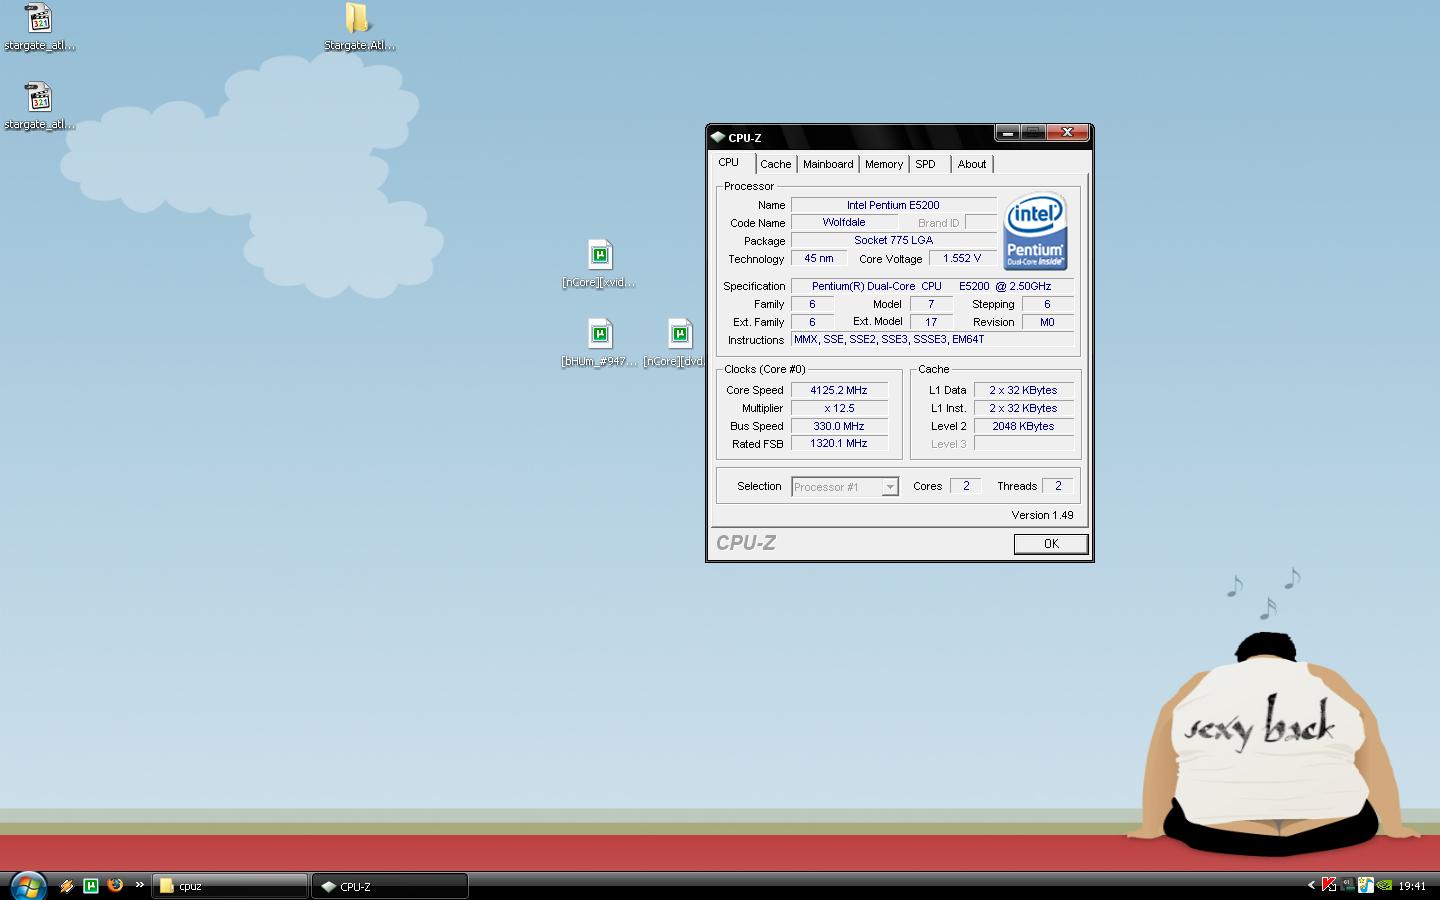Launch Winamp from quick launch bar
The width and height of the screenshot is (1440, 900).
67,886
